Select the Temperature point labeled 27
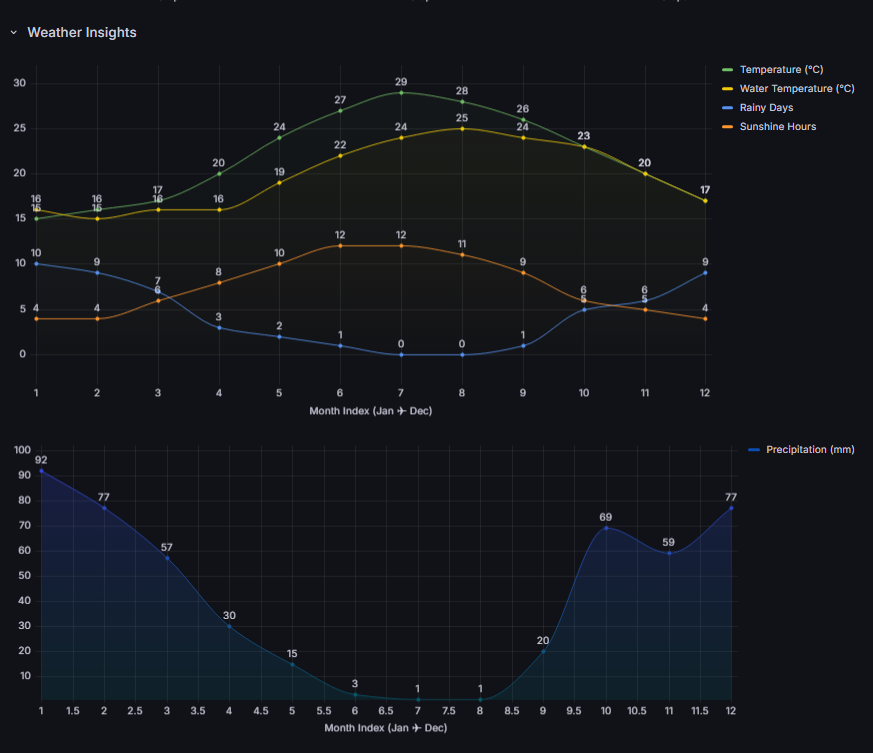 340,110
